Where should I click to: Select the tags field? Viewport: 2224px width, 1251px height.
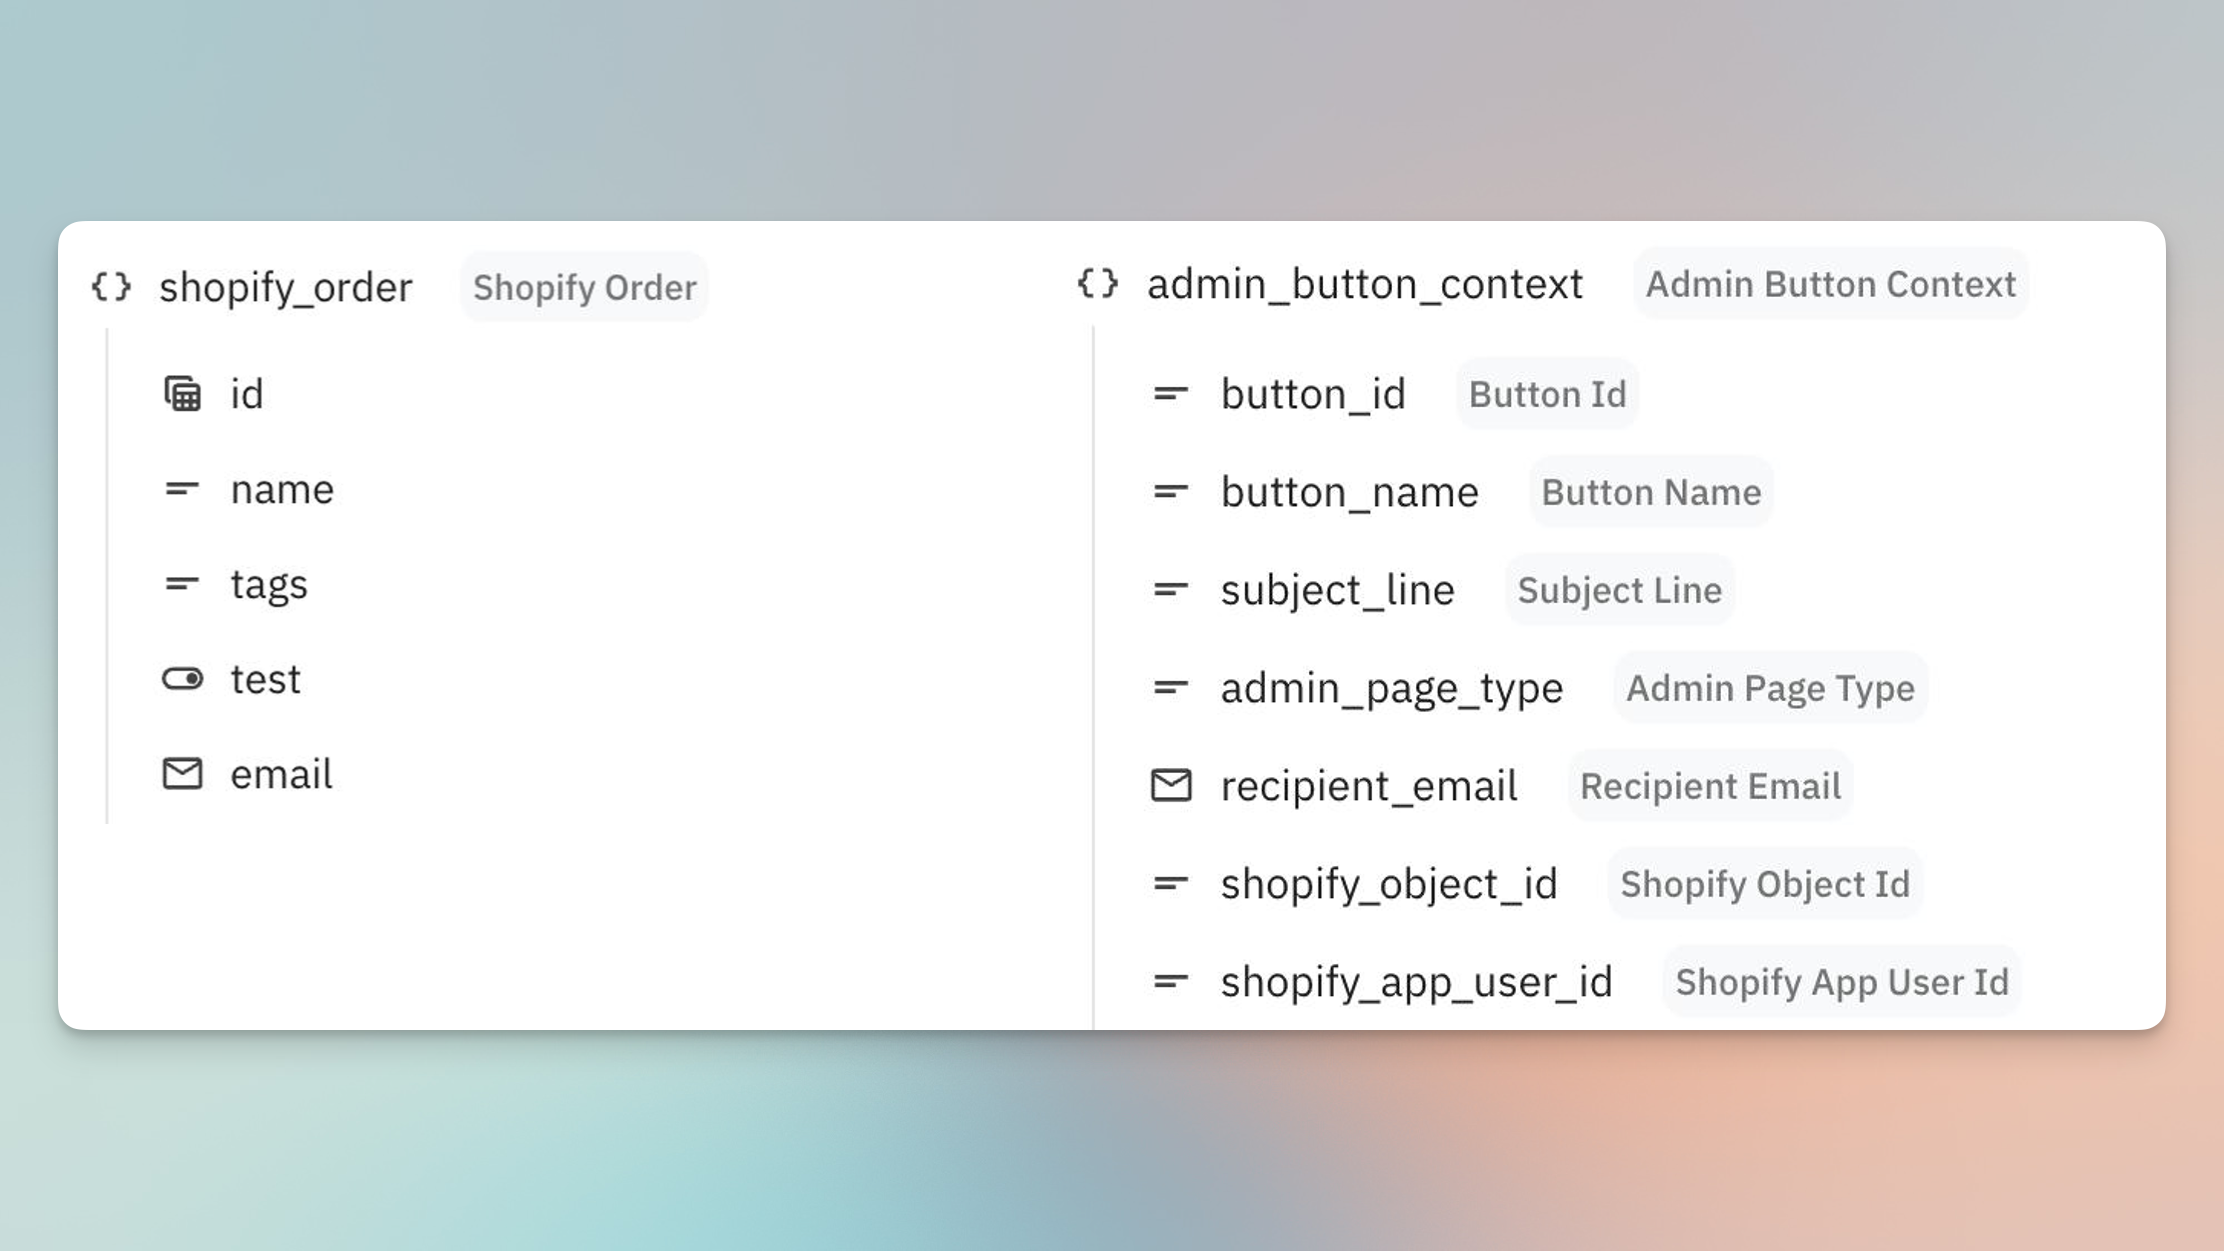point(269,585)
